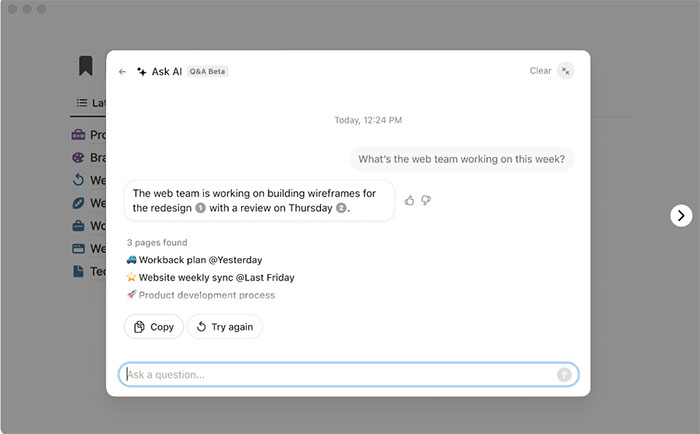Image resolution: width=700 pixels, height=434 pixels.
Task: Open citation reference number 2
Action: click(341, 208)
